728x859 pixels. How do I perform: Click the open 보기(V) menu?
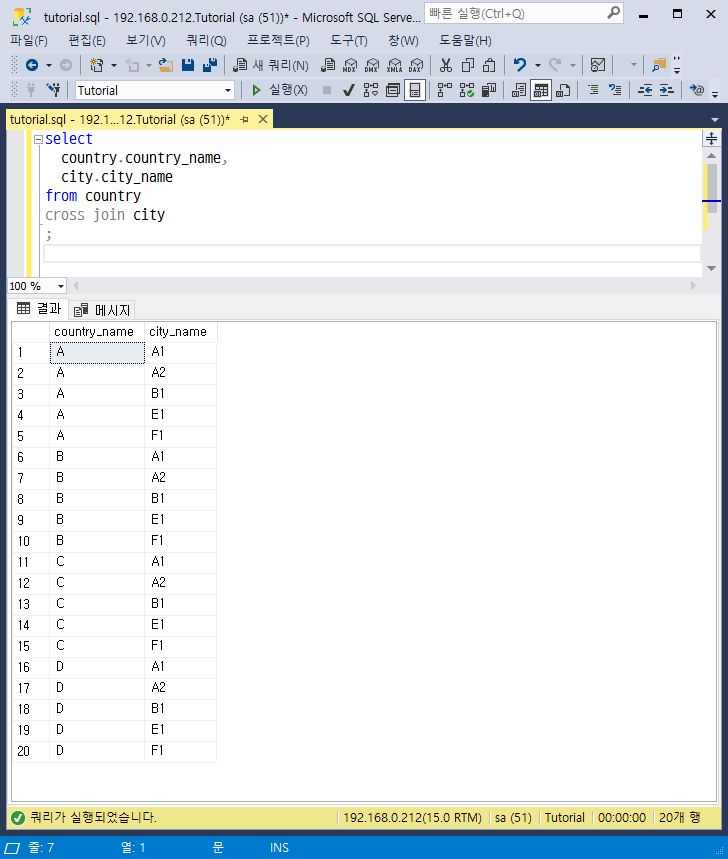pos(146,41)
